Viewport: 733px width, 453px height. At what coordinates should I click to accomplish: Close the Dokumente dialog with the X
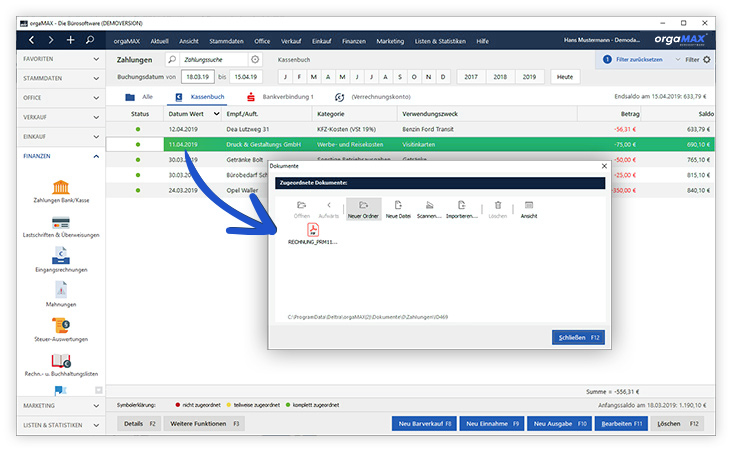pos(604,166)
